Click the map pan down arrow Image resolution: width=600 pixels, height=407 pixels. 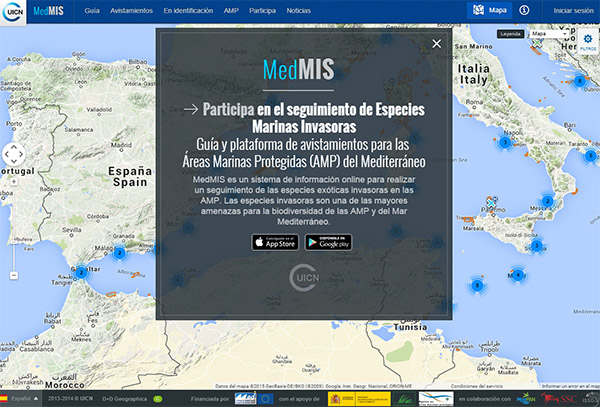coord(14,162)
